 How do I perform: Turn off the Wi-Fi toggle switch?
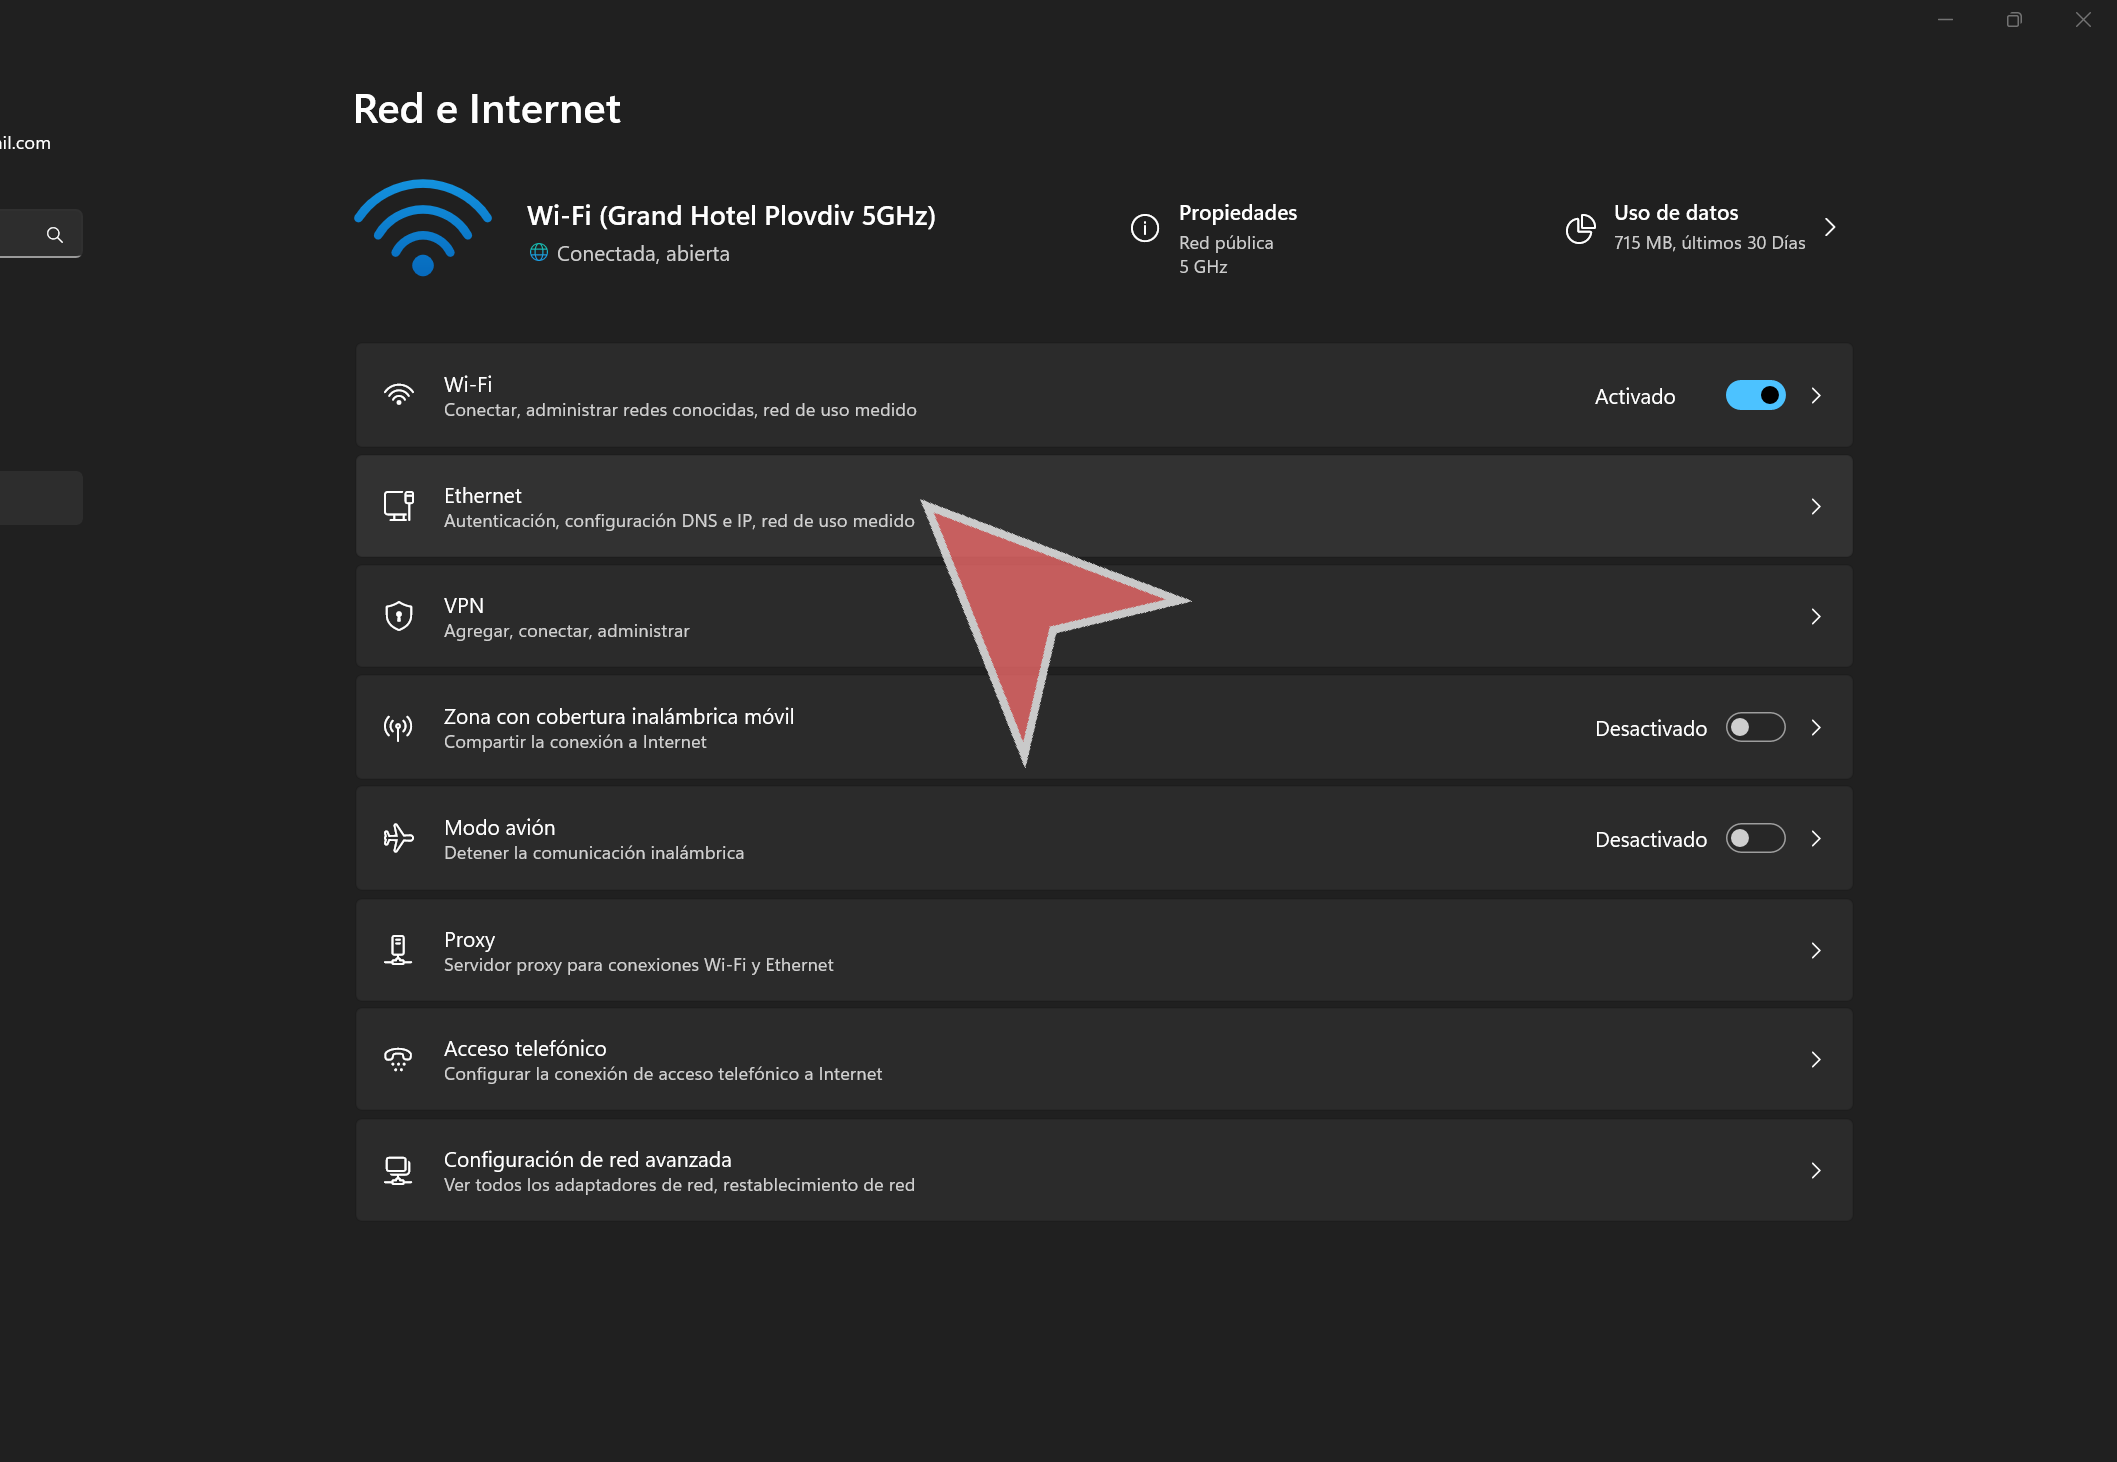coord(1755,396)
